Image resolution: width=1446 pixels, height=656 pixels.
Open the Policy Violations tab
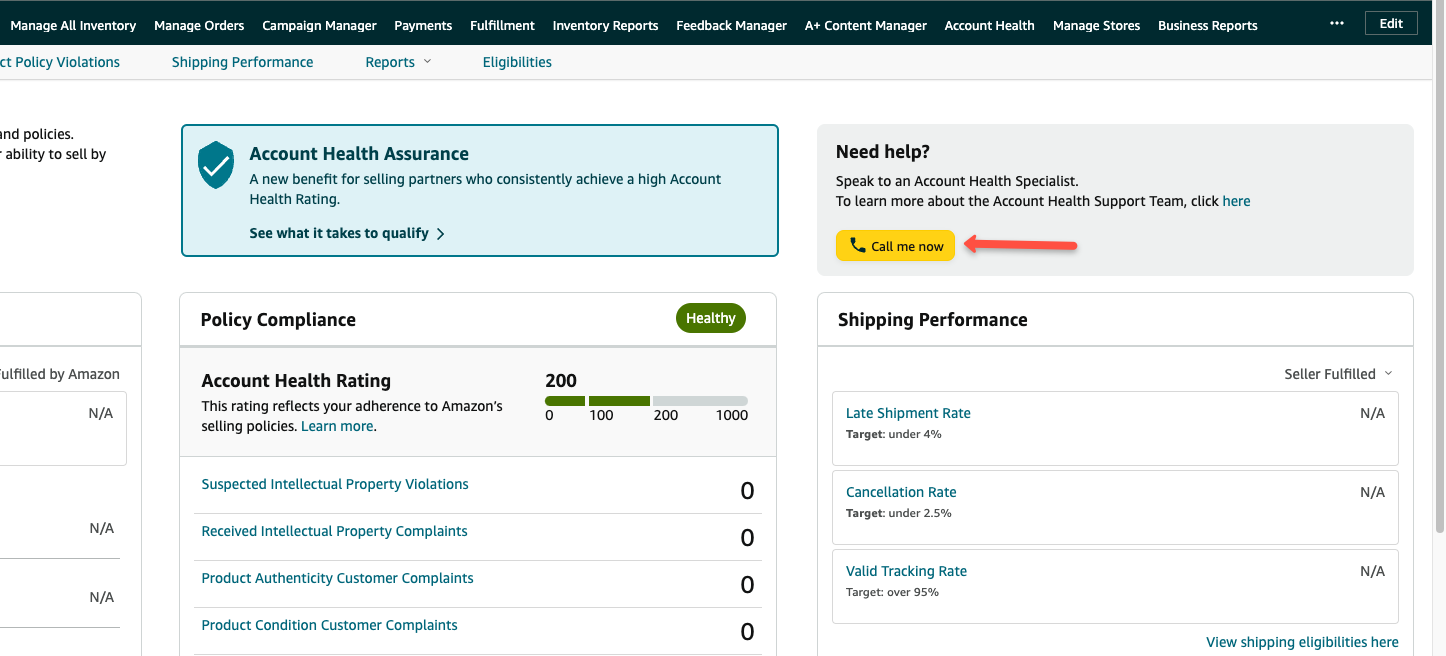point(60,62)
